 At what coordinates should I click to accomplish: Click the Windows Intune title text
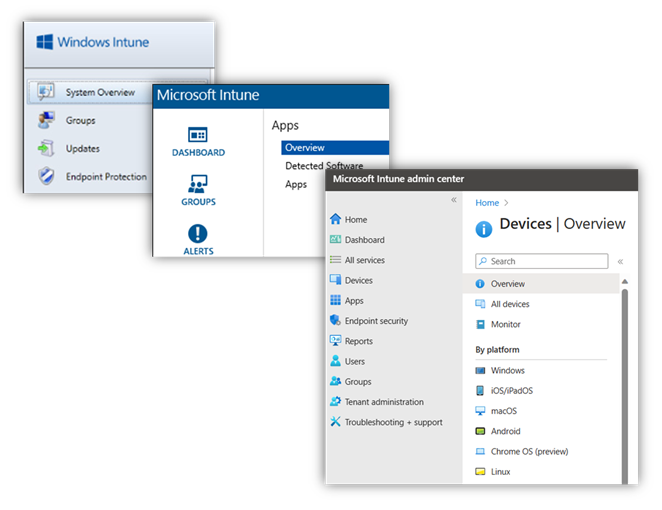[103, 42]
